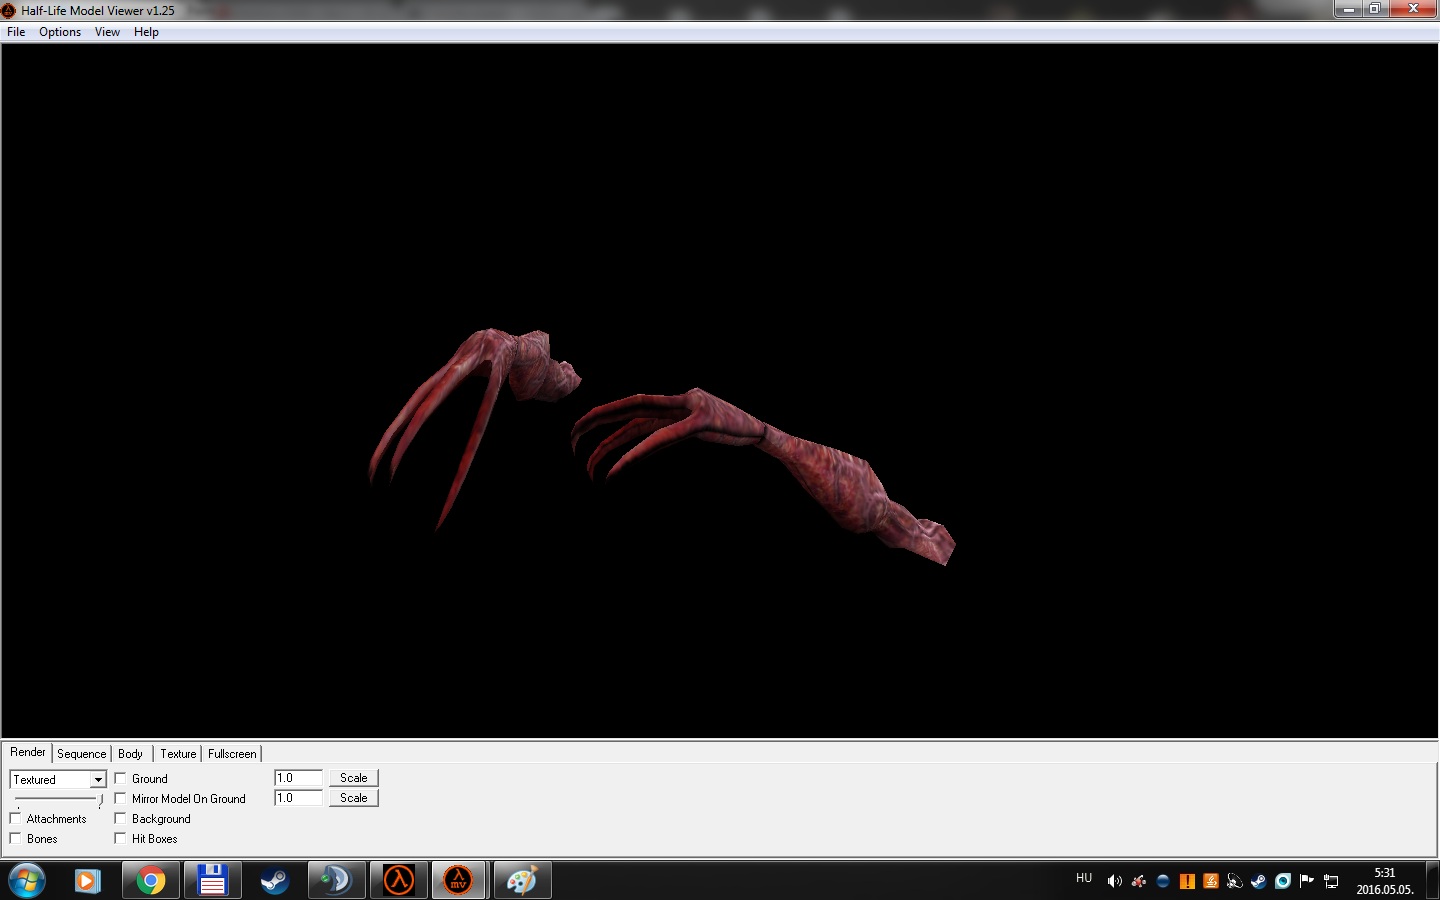Image resolution: width=1440 pixels, height=900 pixels.
Task: Click the blue sphere tray icon
Action: click(1162, 881)
